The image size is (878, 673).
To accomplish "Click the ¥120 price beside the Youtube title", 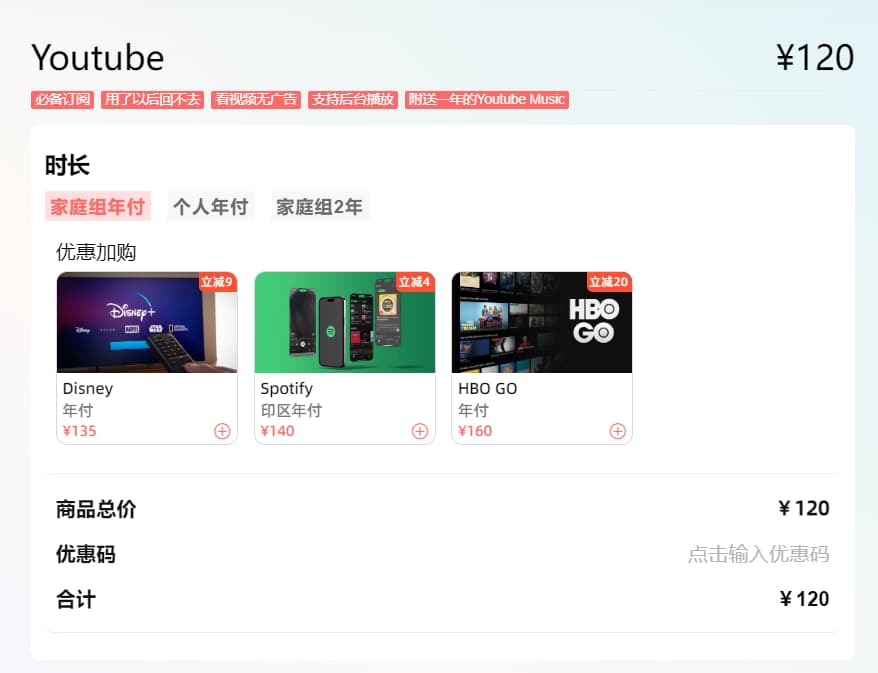I will tap(815, 58).
